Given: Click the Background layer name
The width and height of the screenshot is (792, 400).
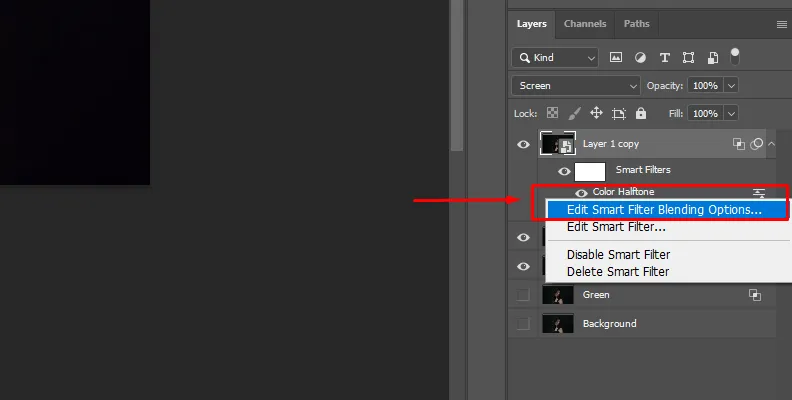Looking at the screenshot, I should [x=610, y=323].
